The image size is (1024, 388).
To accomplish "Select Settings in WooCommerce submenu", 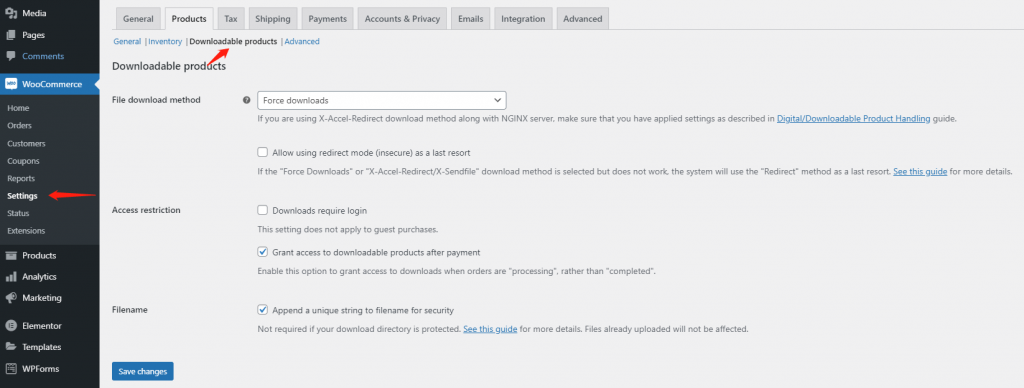I will coord(22,195).
